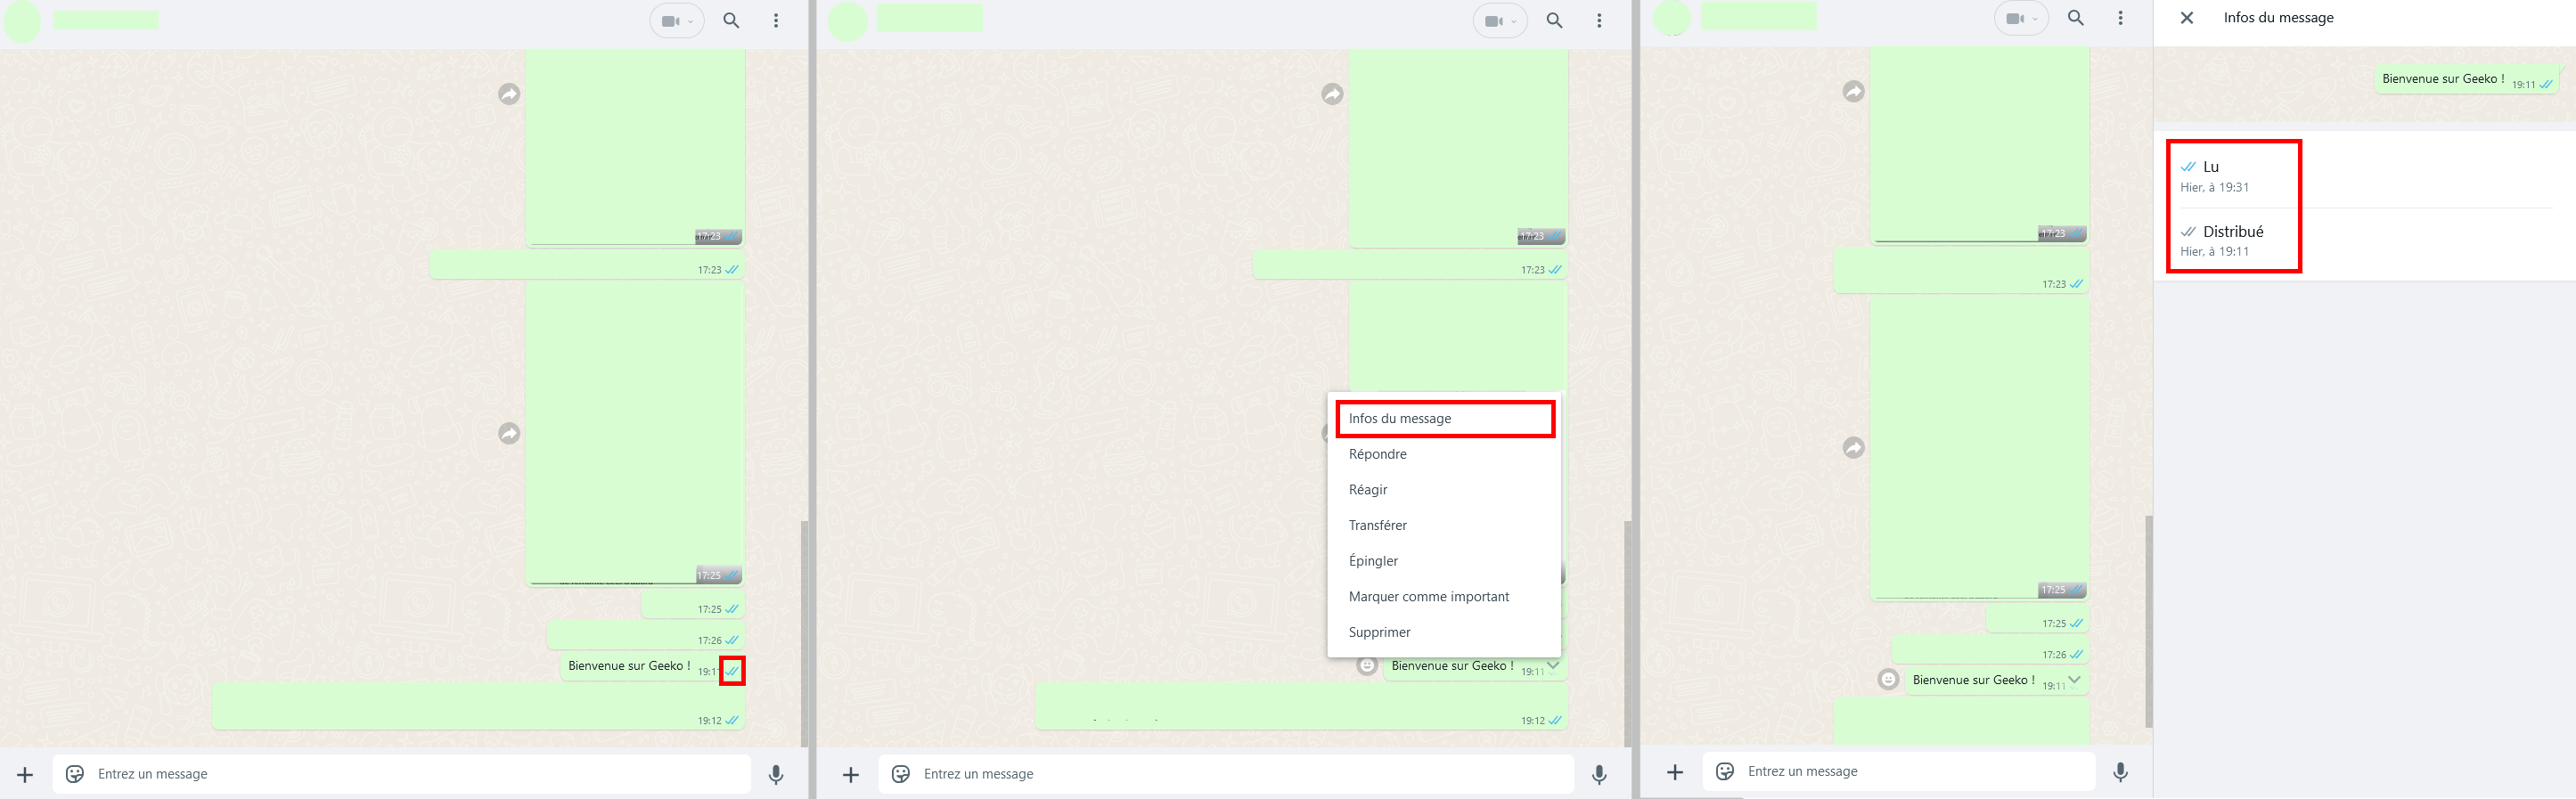Click the Hier, à 19:11 delivered time
This screenshot has height=799, width=2576.
pyautogui.click(x=2214, y=252)
